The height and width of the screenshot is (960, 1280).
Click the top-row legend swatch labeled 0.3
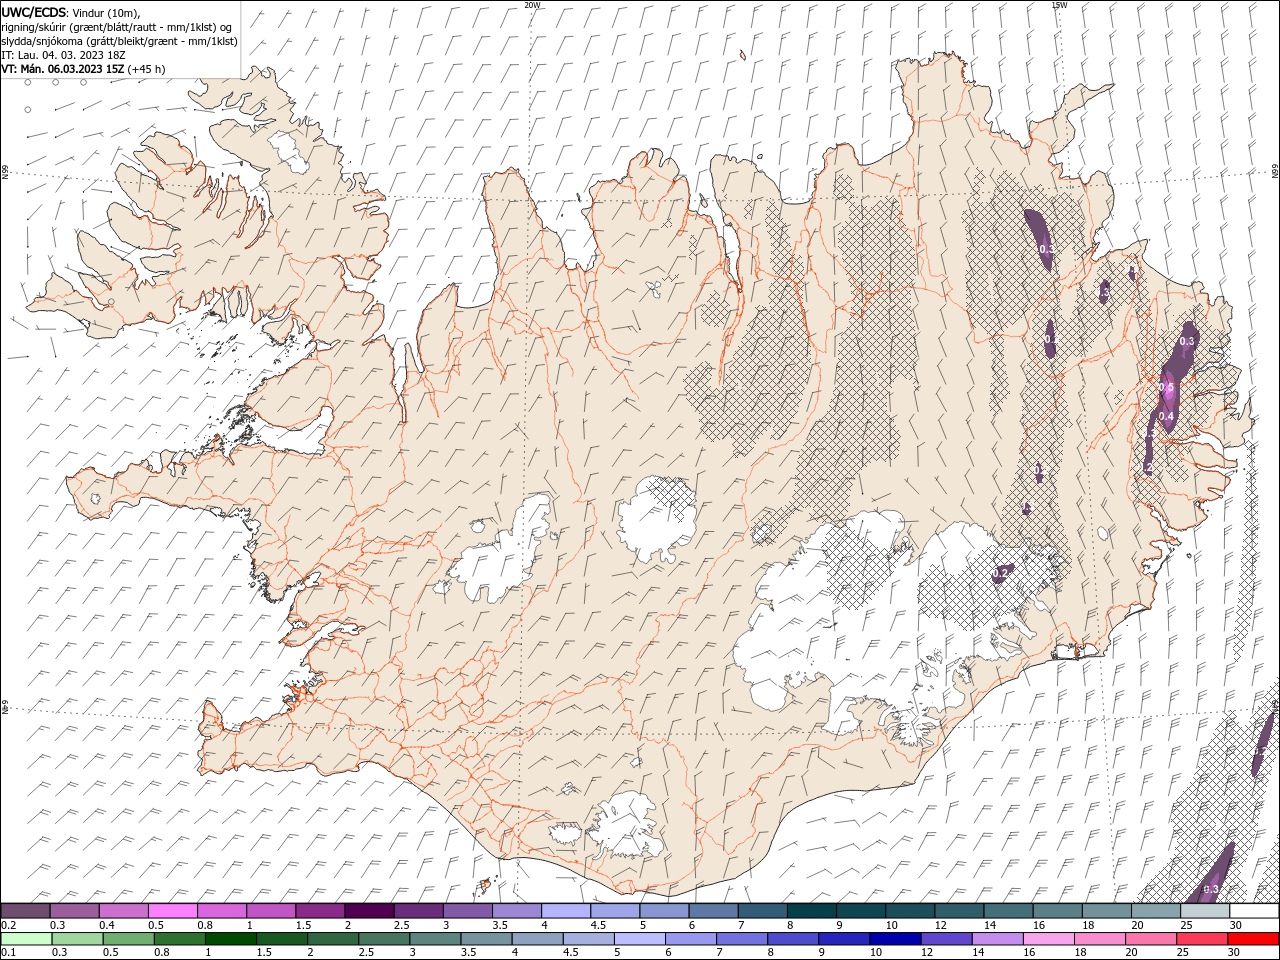pos(74,911)
